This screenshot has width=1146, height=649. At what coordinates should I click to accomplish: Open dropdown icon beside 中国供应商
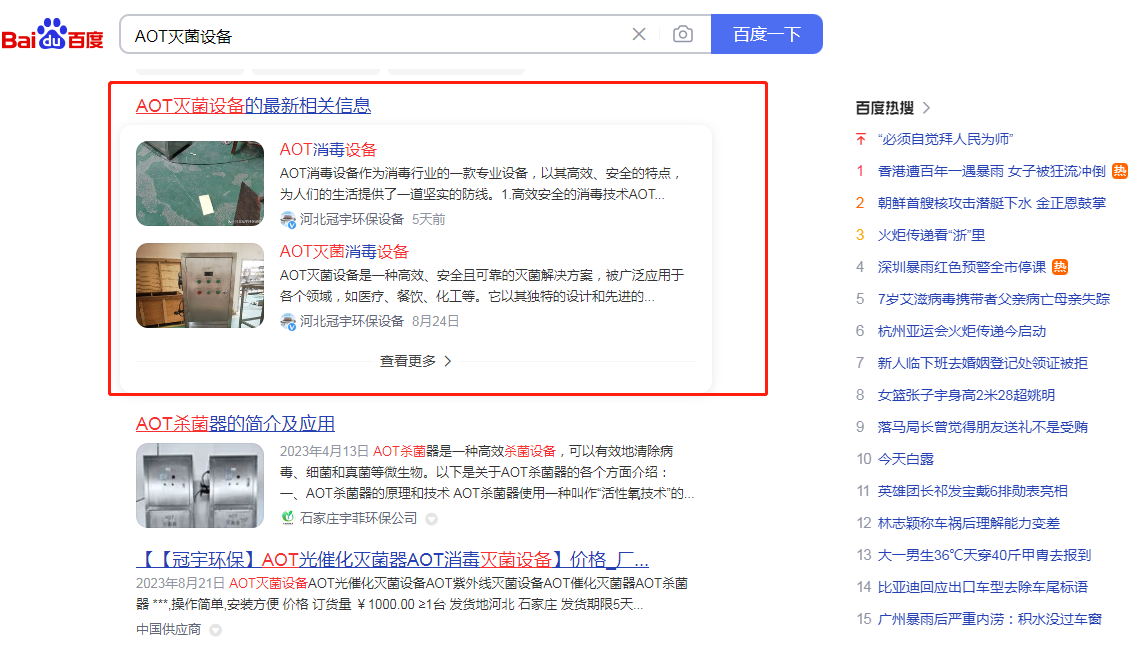point(216,630)
